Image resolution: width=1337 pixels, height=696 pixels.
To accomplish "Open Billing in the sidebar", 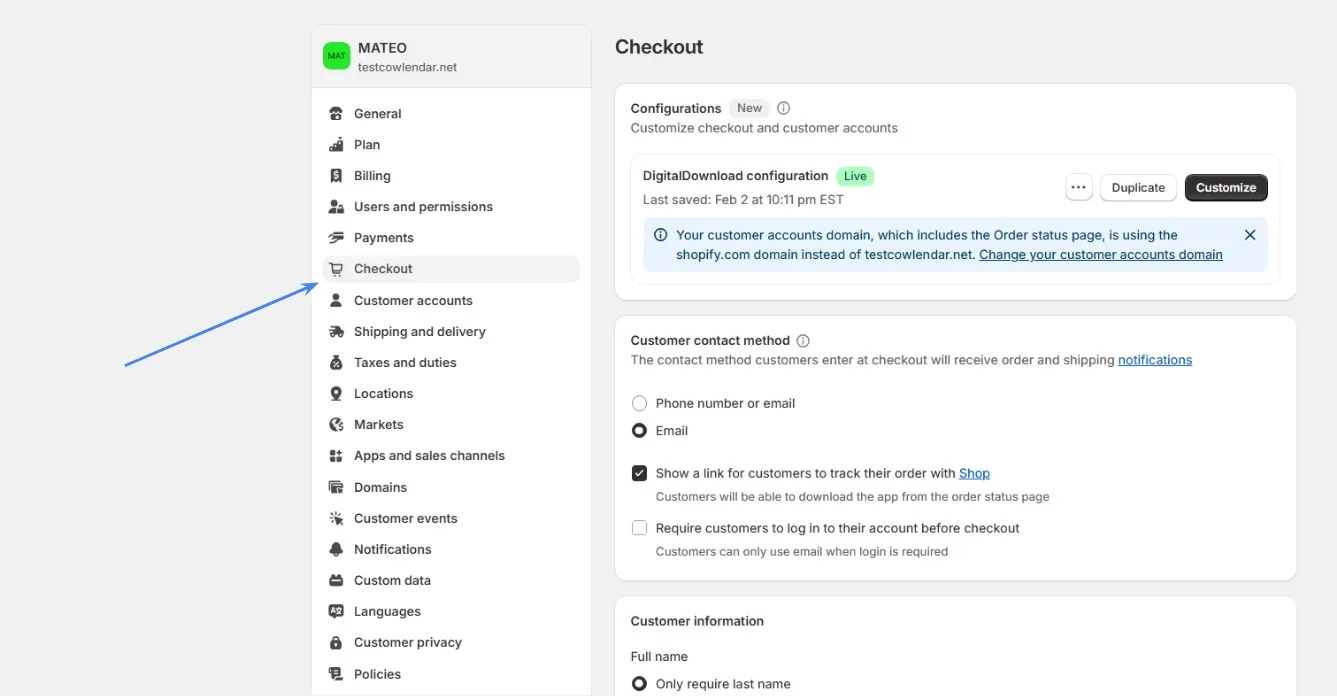I will click(451, 176).
